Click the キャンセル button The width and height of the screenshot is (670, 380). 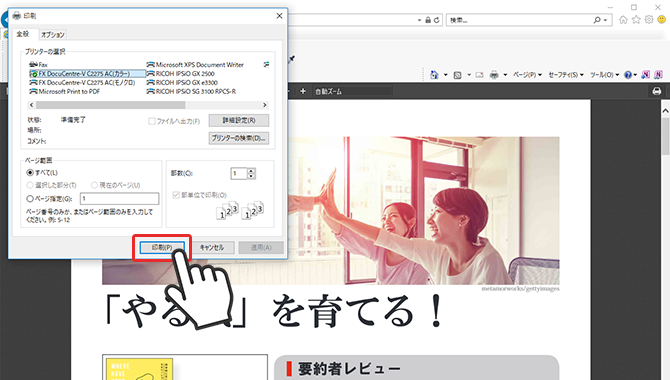(212, 247)
